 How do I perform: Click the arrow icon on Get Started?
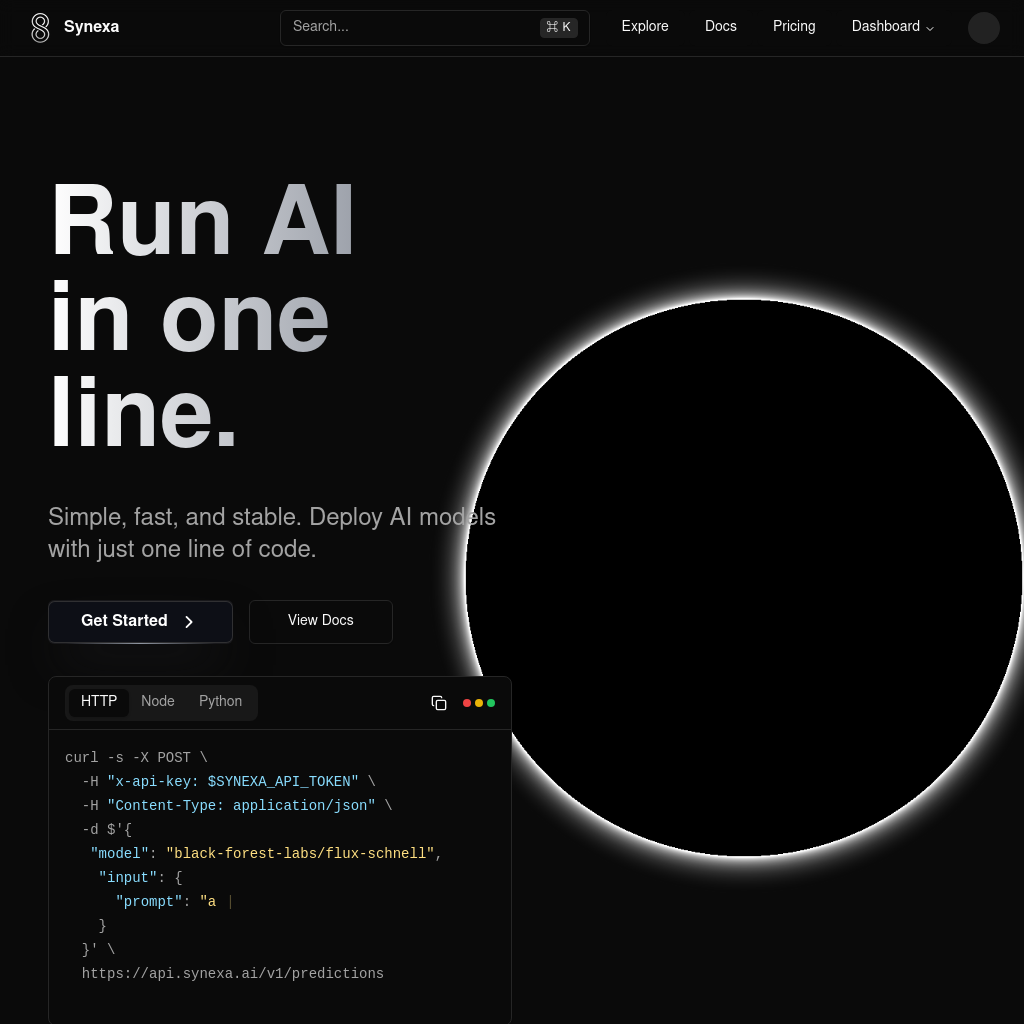(189, 622)
